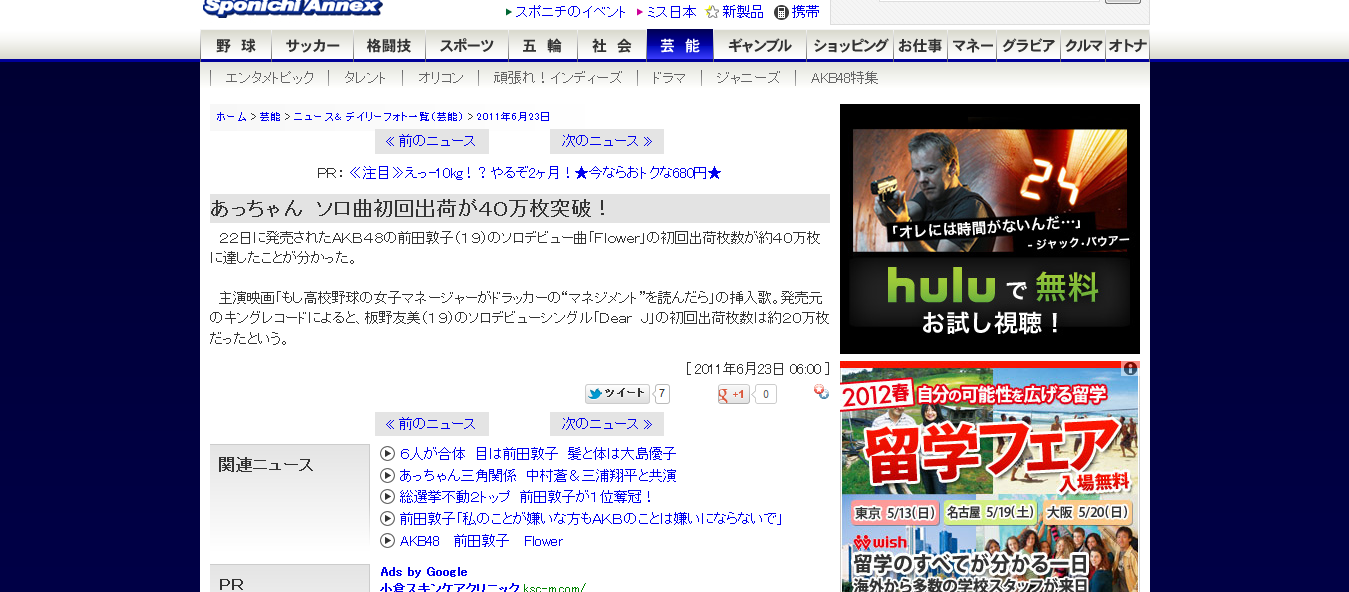Select the ショッピング navigation tab
The height and width of the screenshot is (592, 1349).
(x=850, y=46)
